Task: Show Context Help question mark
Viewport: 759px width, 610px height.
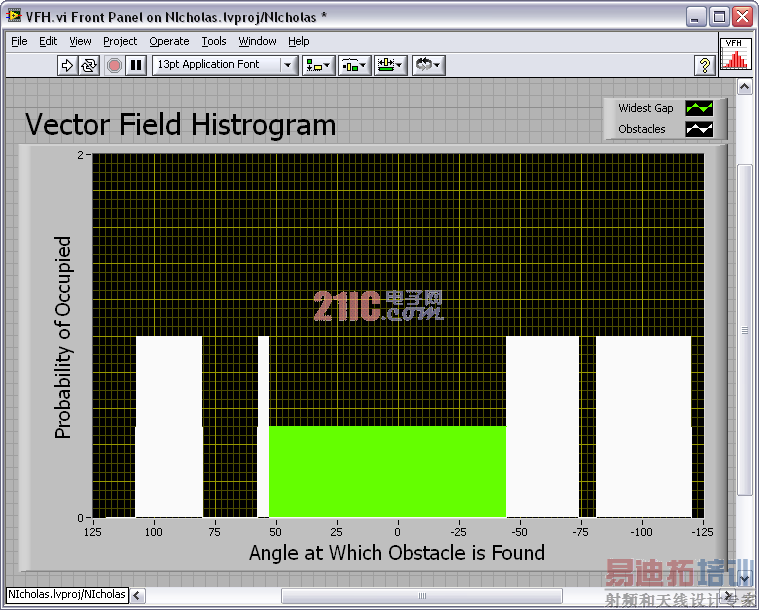Action: pos(705,65)
